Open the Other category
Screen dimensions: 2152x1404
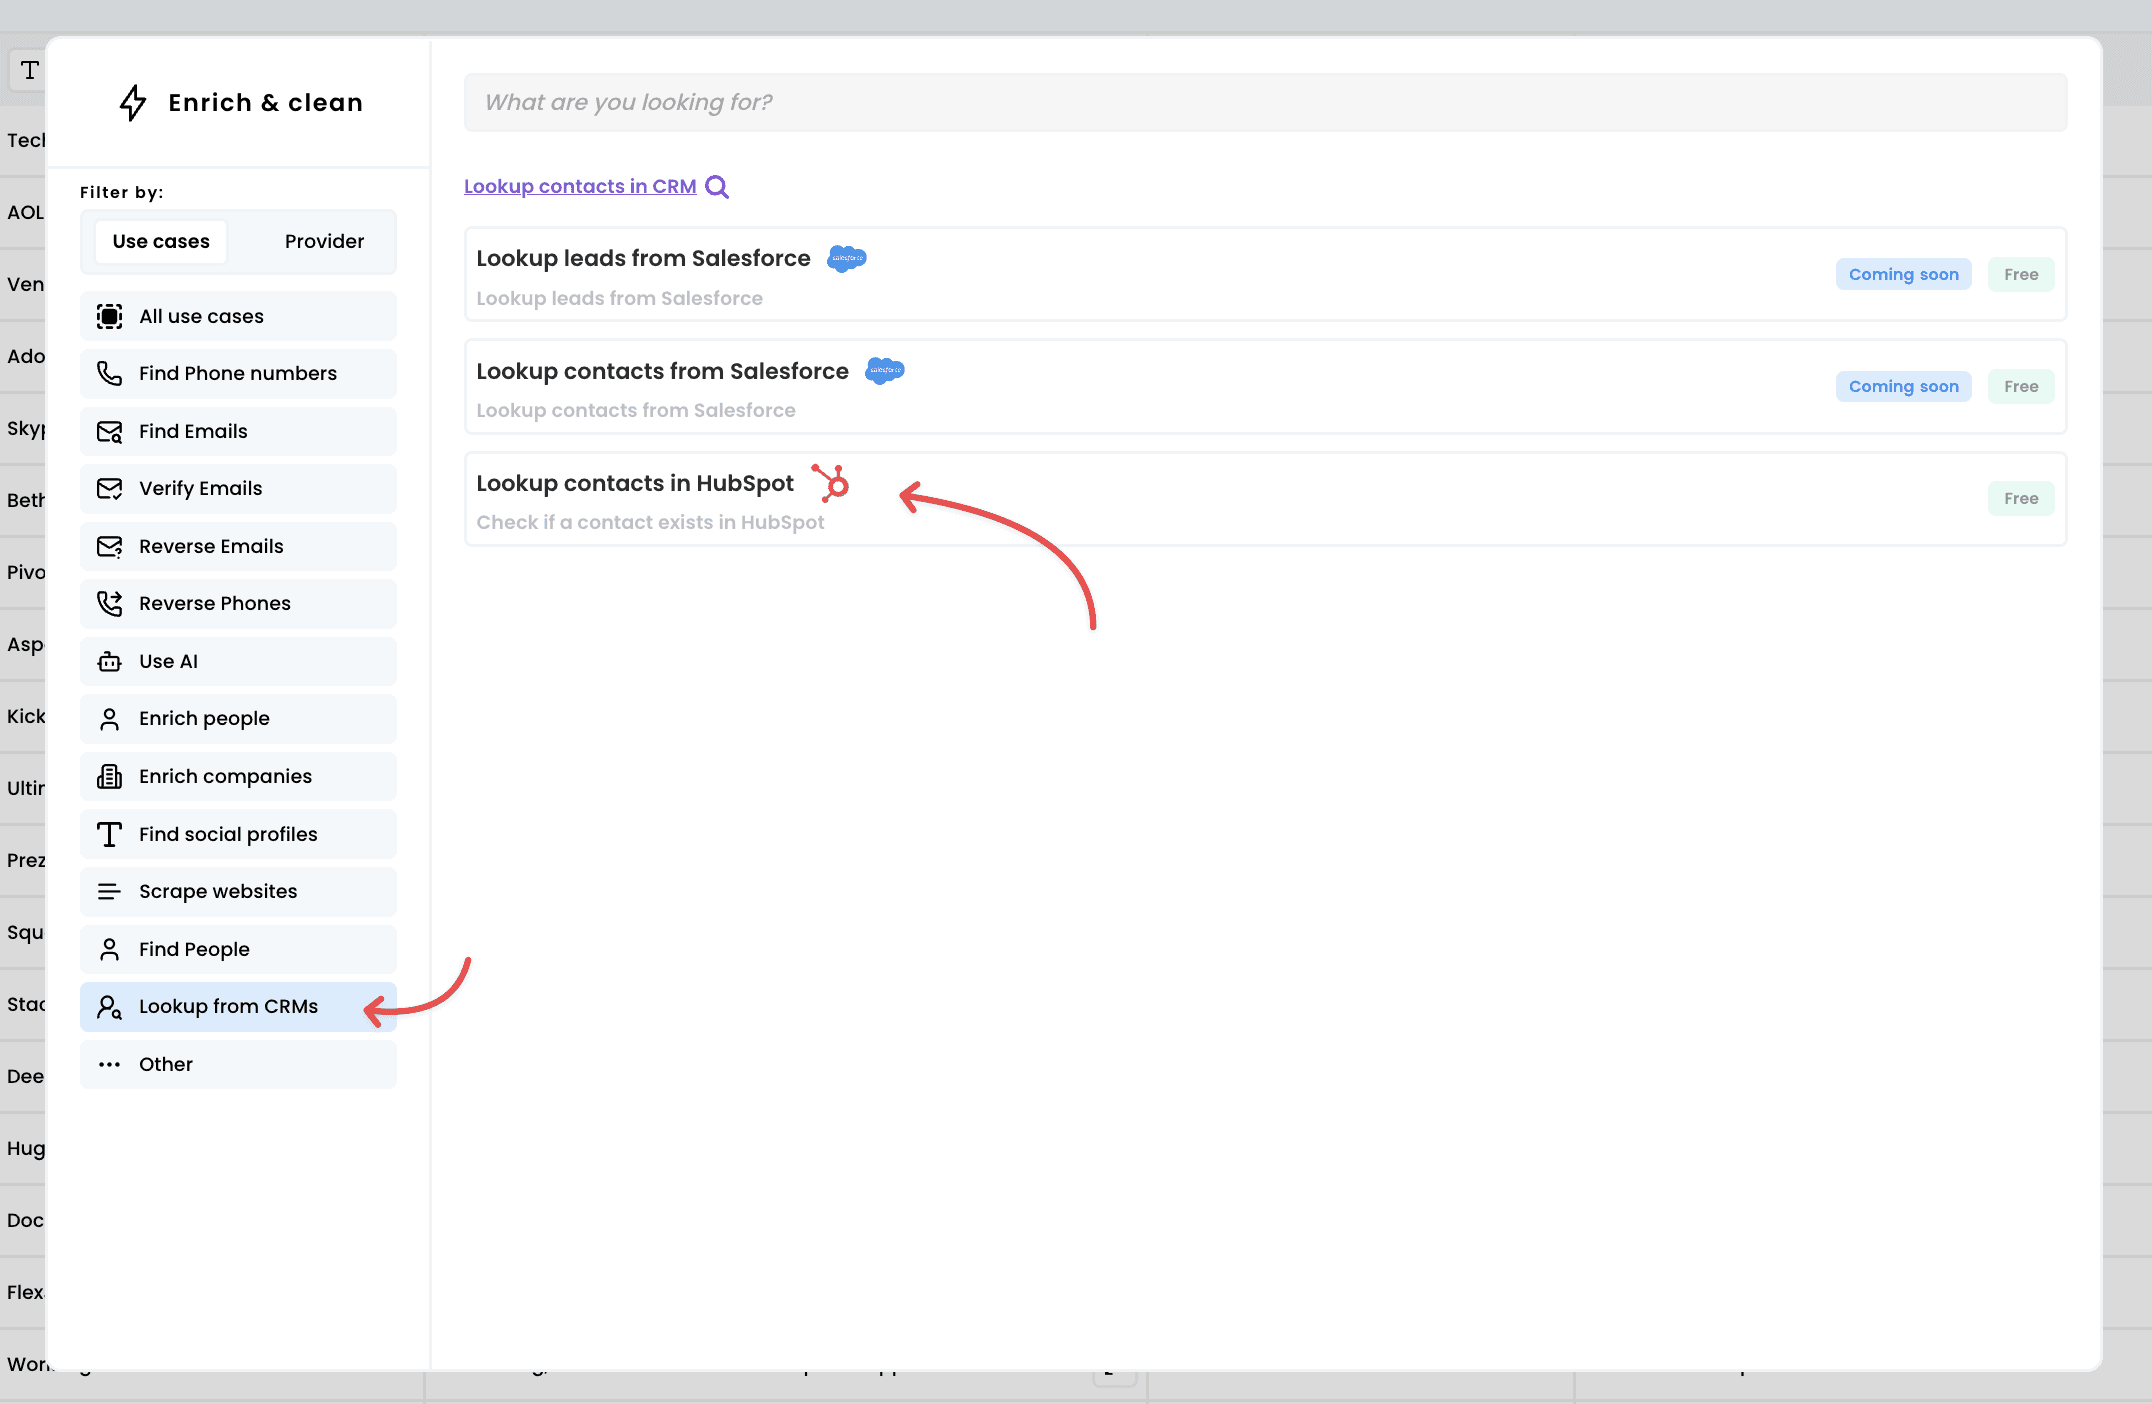[x=238, y=1064]
